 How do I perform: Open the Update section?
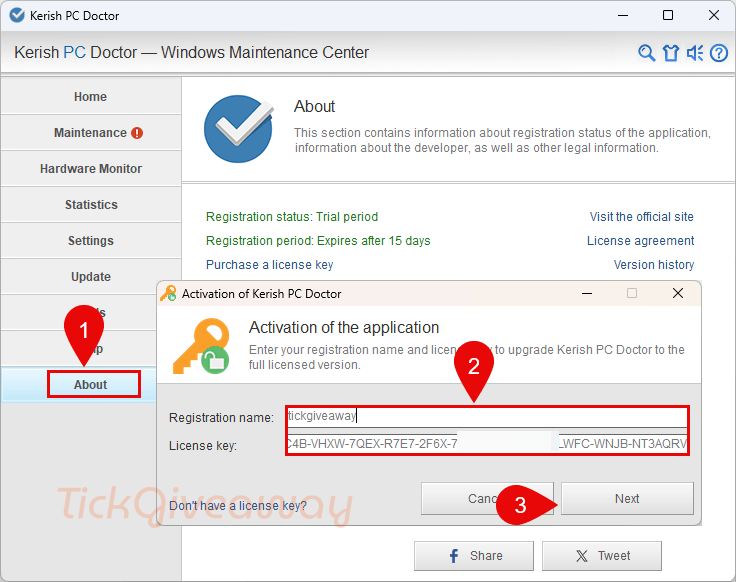[91, 276]
